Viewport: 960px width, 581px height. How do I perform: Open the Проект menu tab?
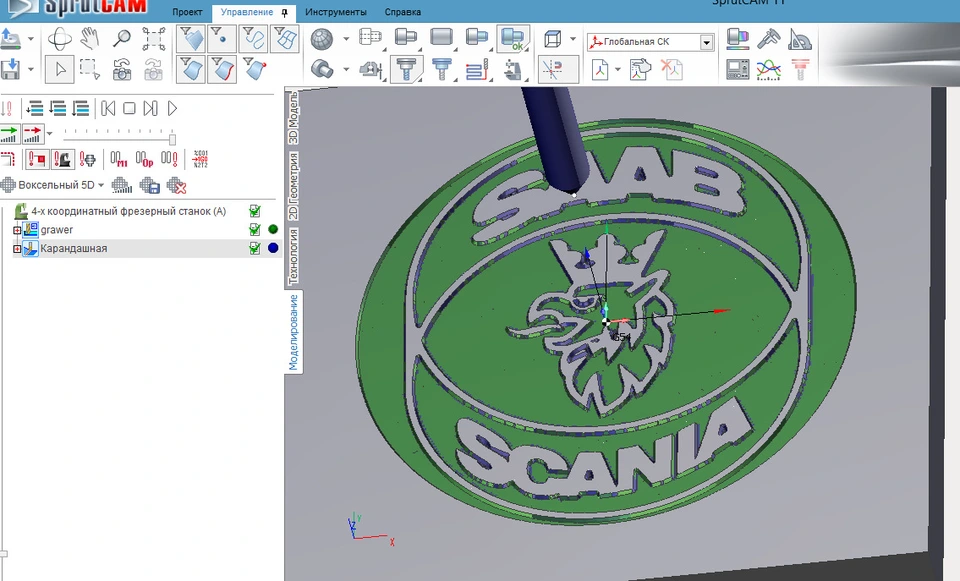187,12
